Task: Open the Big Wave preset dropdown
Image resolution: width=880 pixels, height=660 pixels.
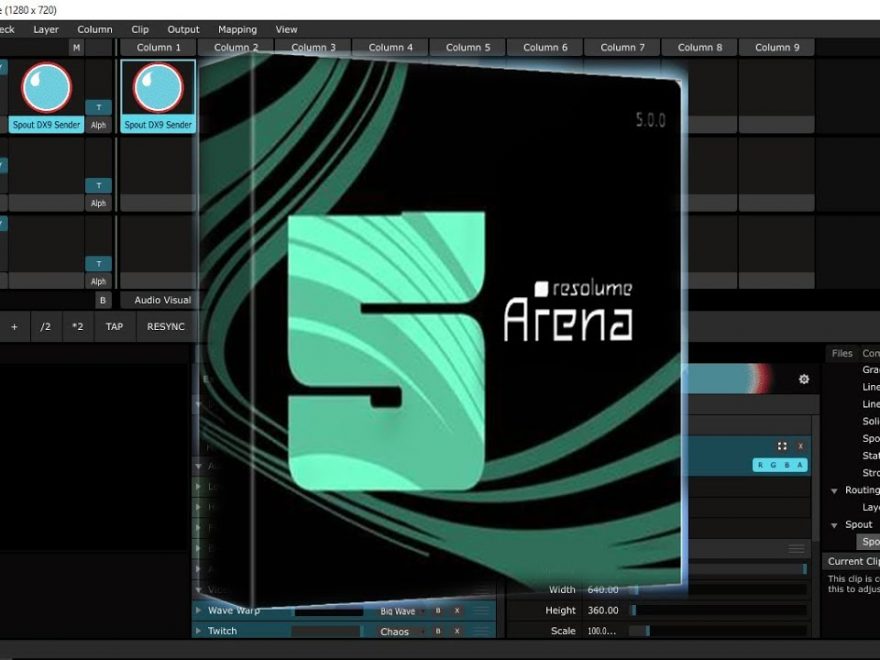Action: 400,611
